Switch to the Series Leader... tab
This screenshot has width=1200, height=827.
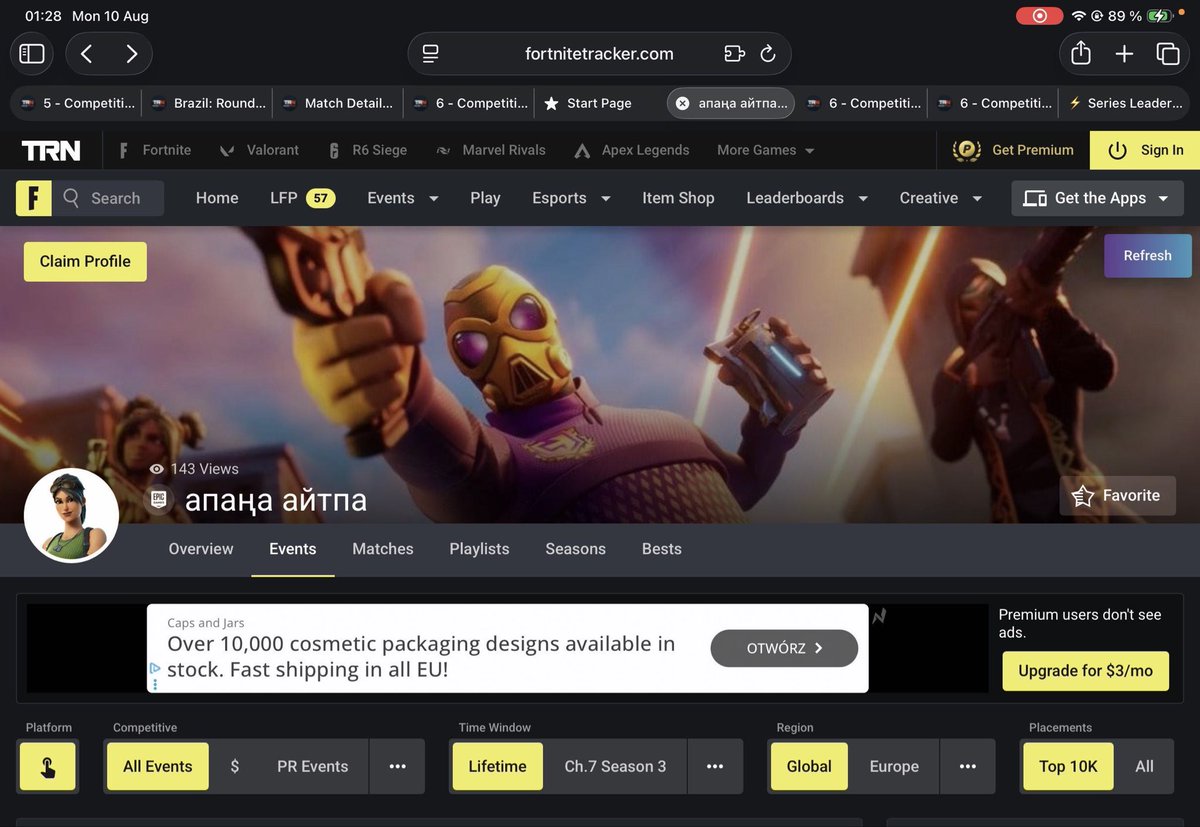[1125, 103]
